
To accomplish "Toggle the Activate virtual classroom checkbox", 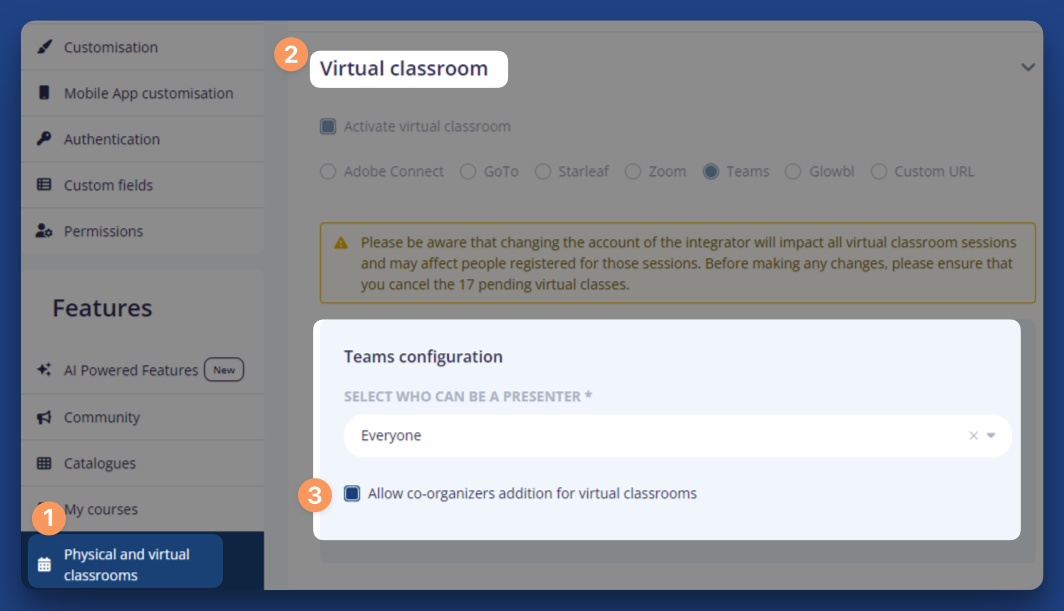I will pos(328,127).
